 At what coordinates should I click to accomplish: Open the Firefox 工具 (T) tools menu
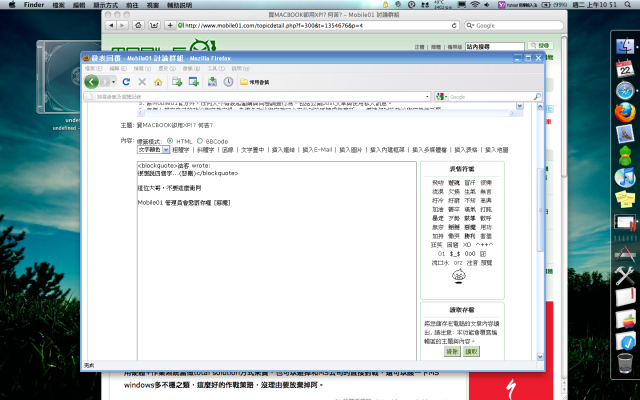point(216,69)
